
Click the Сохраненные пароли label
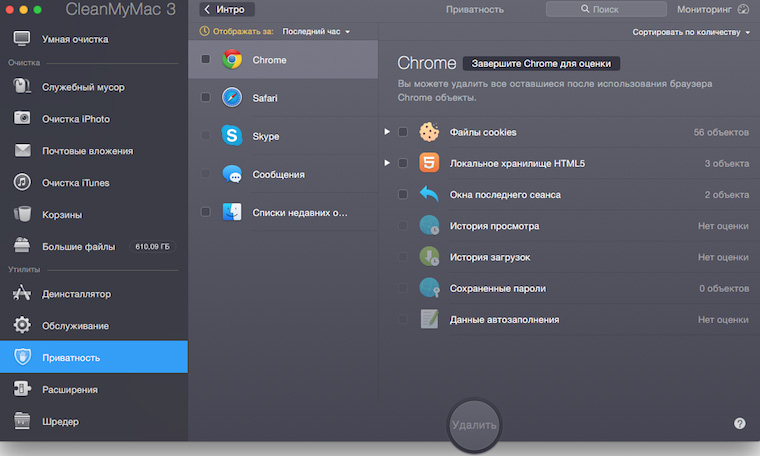tap(497, 288)
